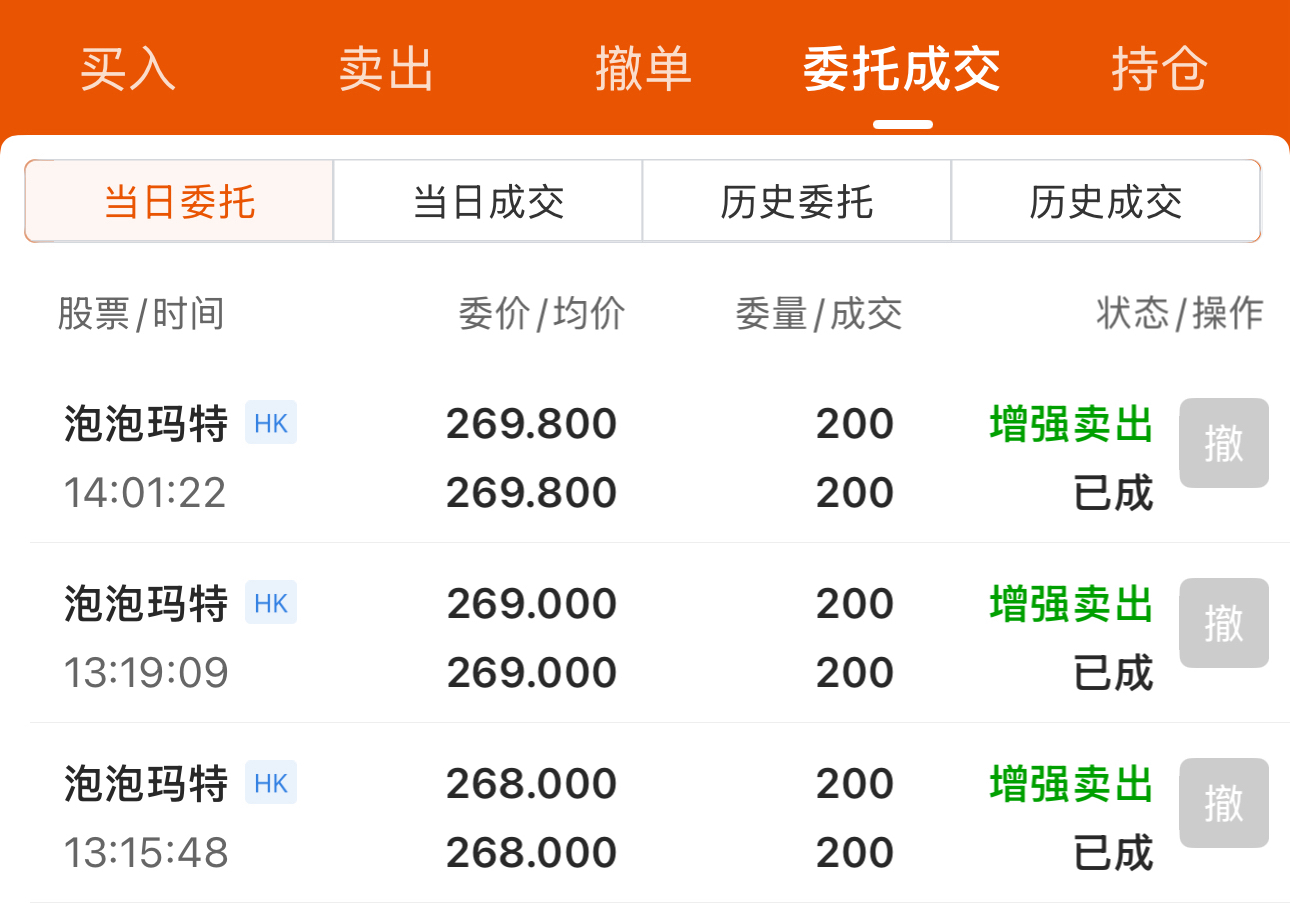Open the 撤单 tab
The image size is (1290, 904).
pos(643,69)
